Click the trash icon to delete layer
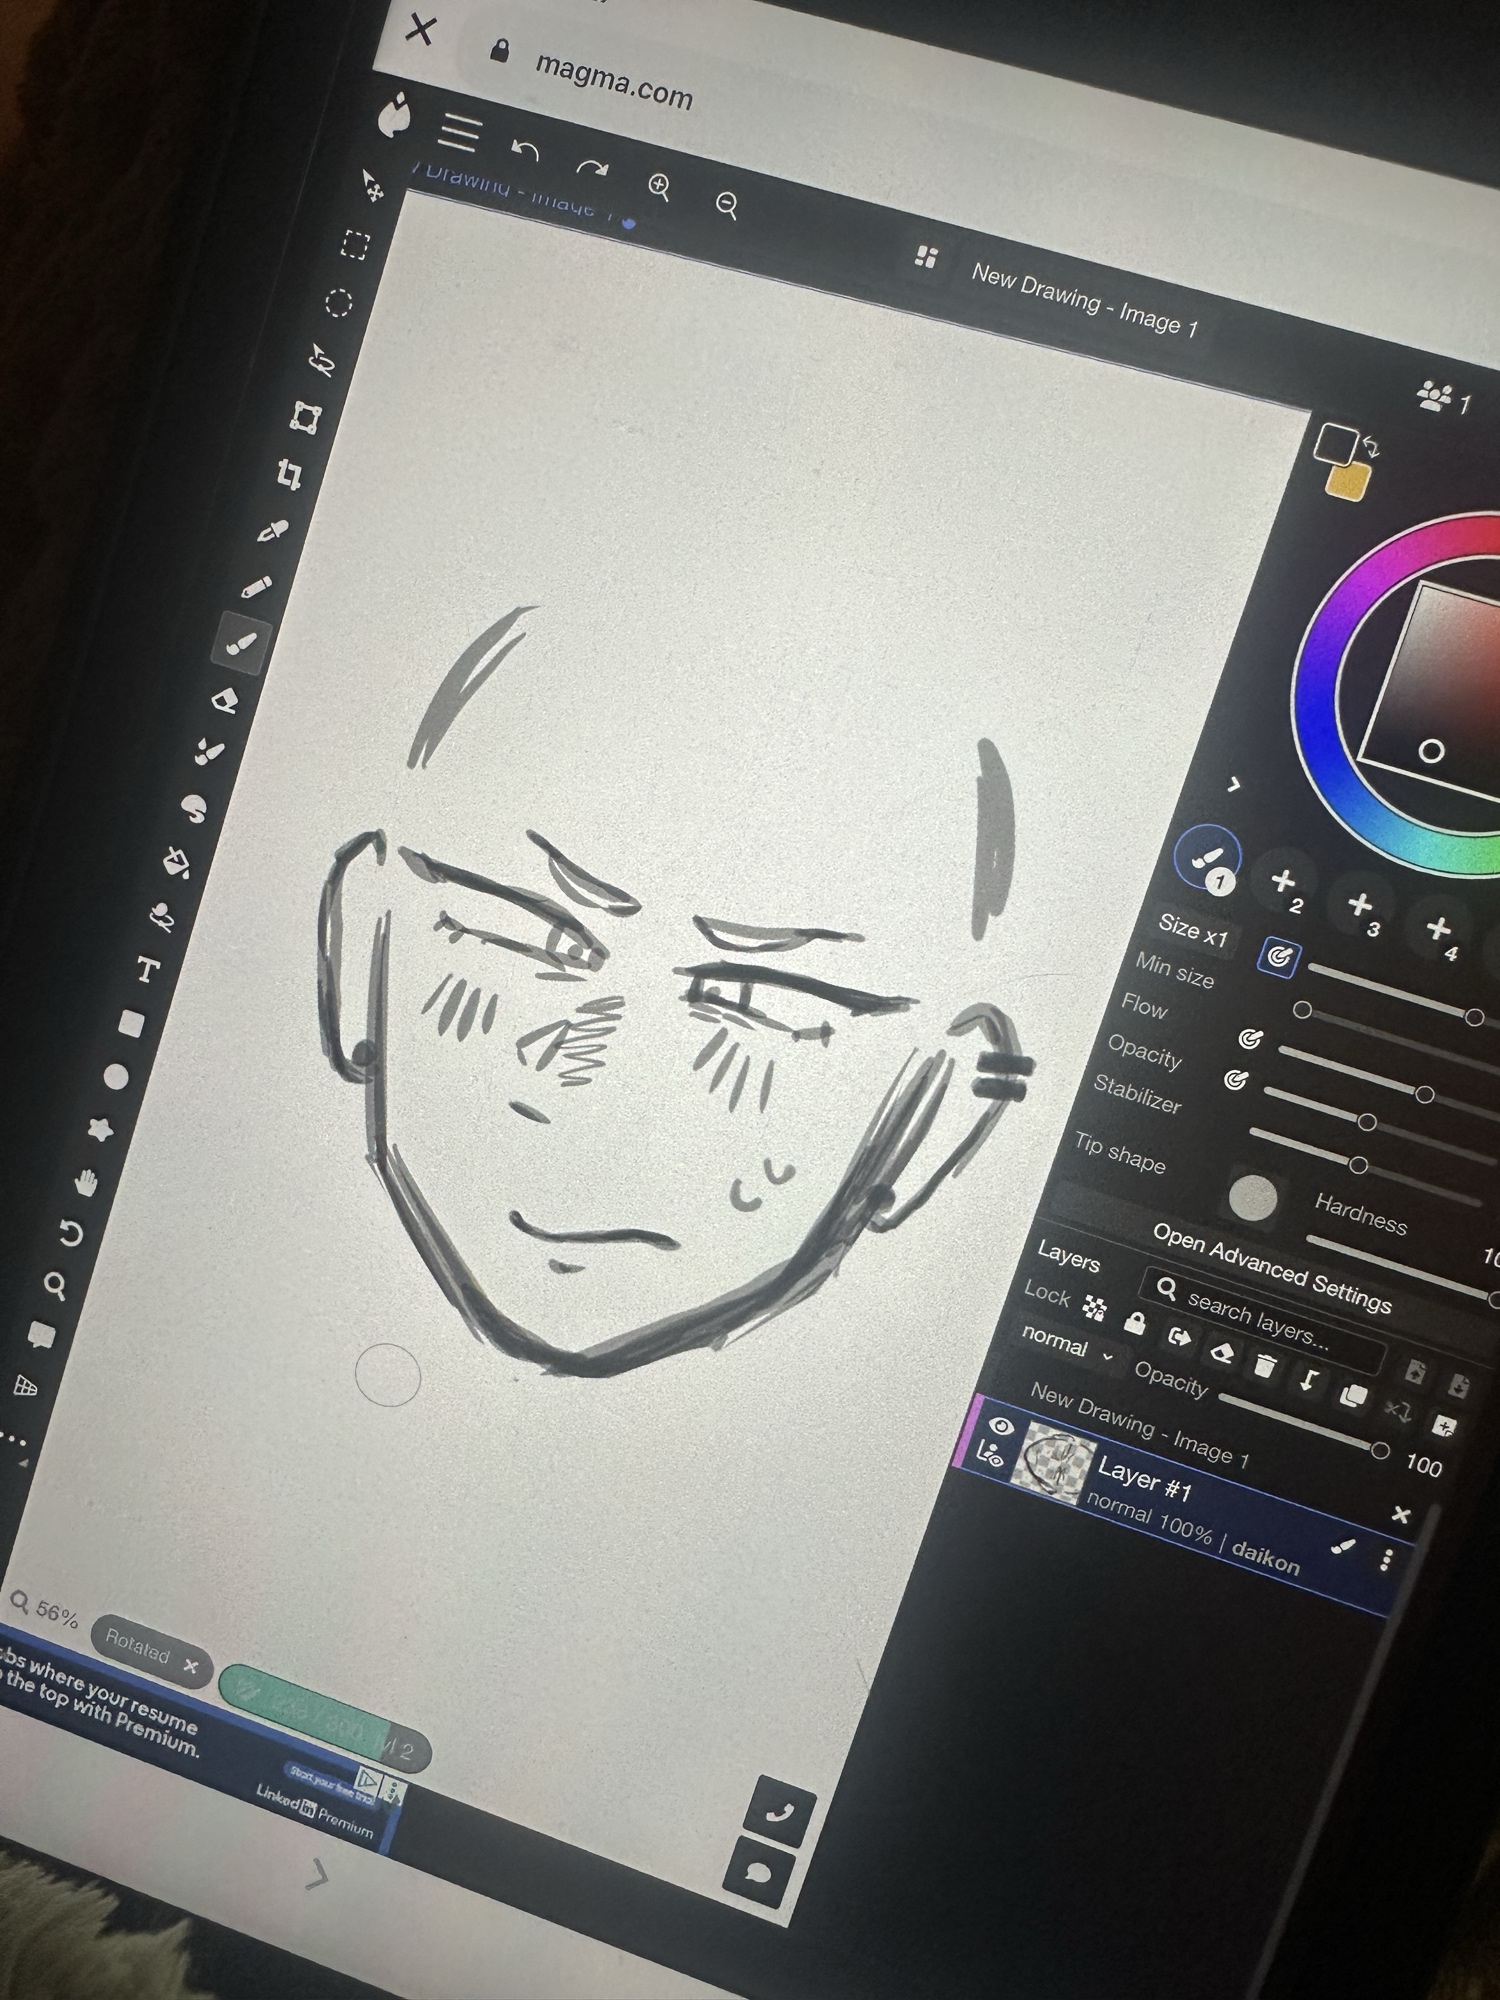 click(x=1265, y=1365)
